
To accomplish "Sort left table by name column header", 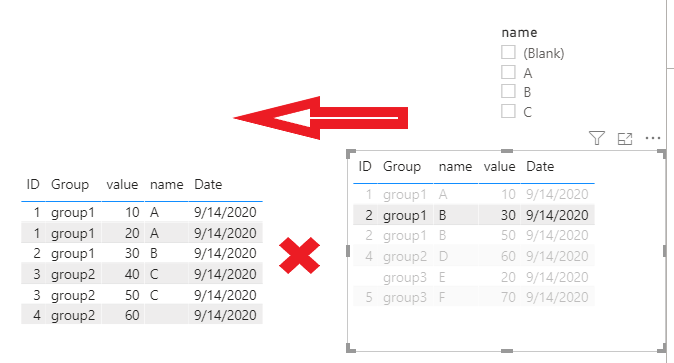I will [x=166, y=185].
